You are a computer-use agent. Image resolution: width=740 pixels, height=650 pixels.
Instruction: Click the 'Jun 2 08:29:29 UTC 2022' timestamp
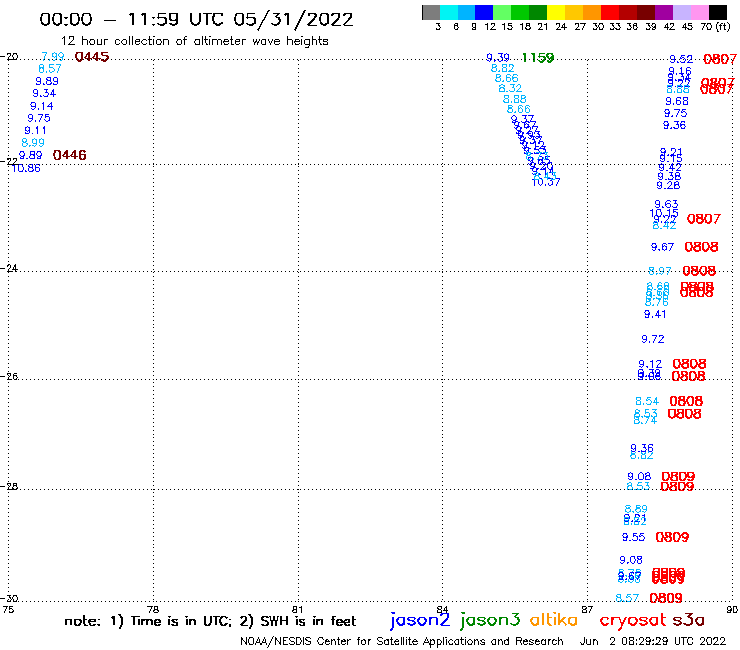tap(653, 641)
